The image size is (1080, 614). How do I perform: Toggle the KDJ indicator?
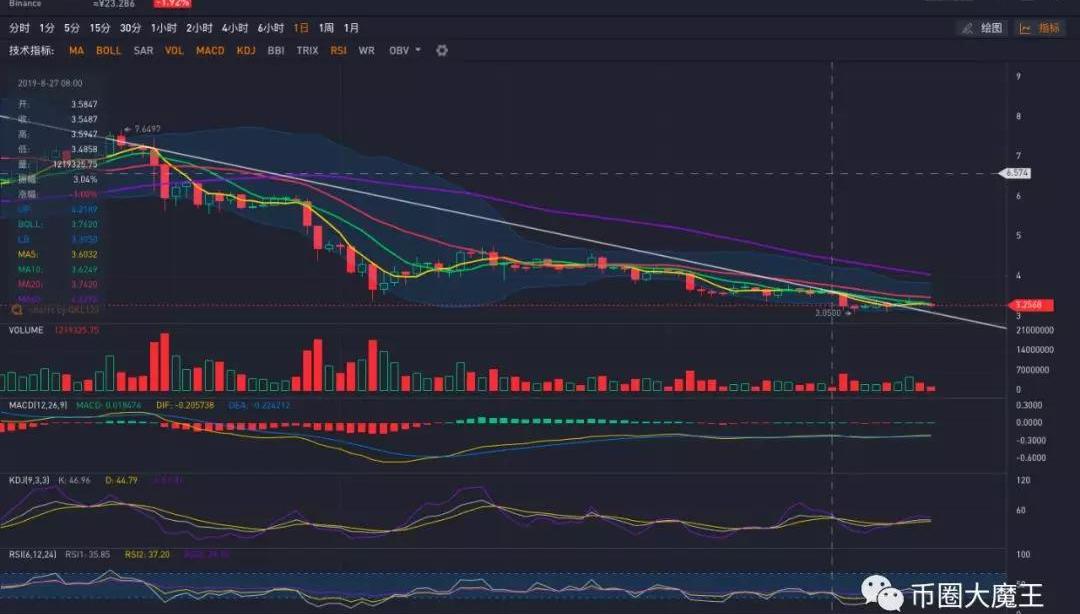click(246, 50)
